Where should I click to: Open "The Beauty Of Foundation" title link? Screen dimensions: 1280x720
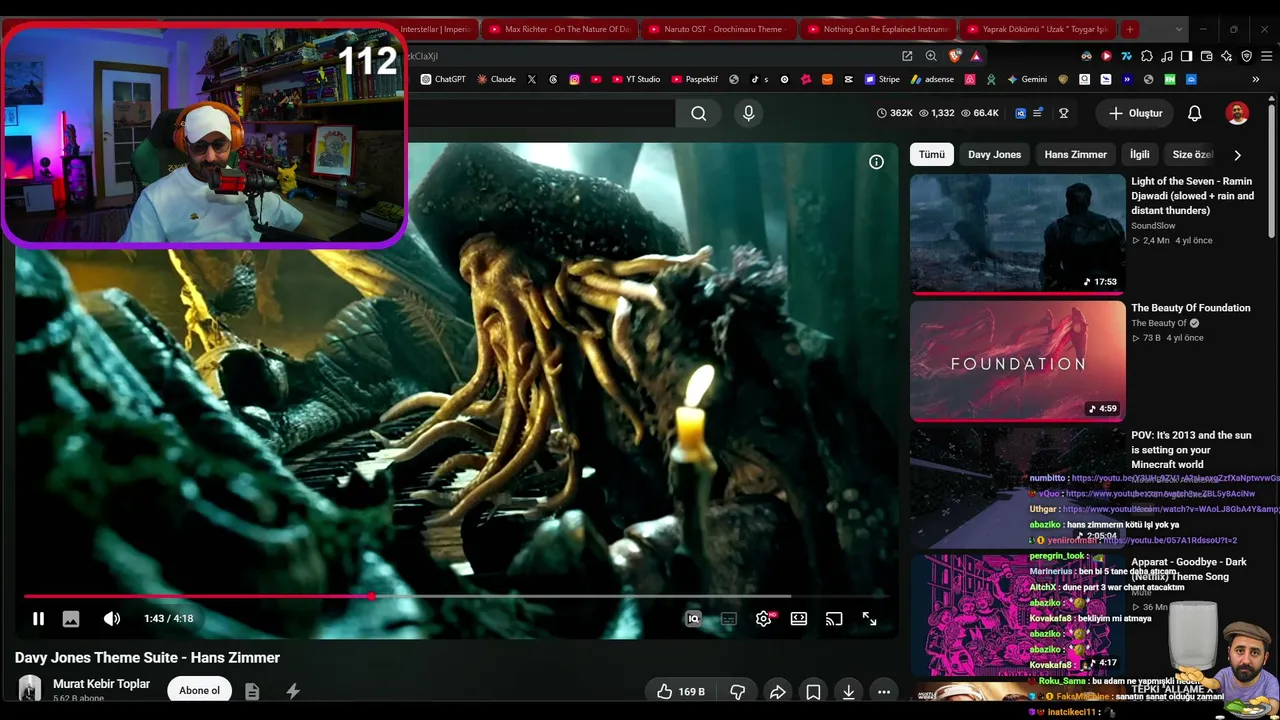(x=1191, y=308)
